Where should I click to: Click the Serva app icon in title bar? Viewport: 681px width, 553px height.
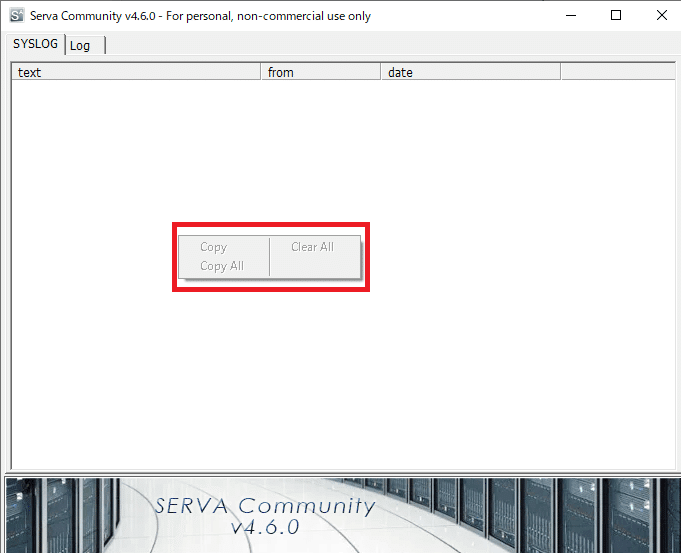(17, 16)
